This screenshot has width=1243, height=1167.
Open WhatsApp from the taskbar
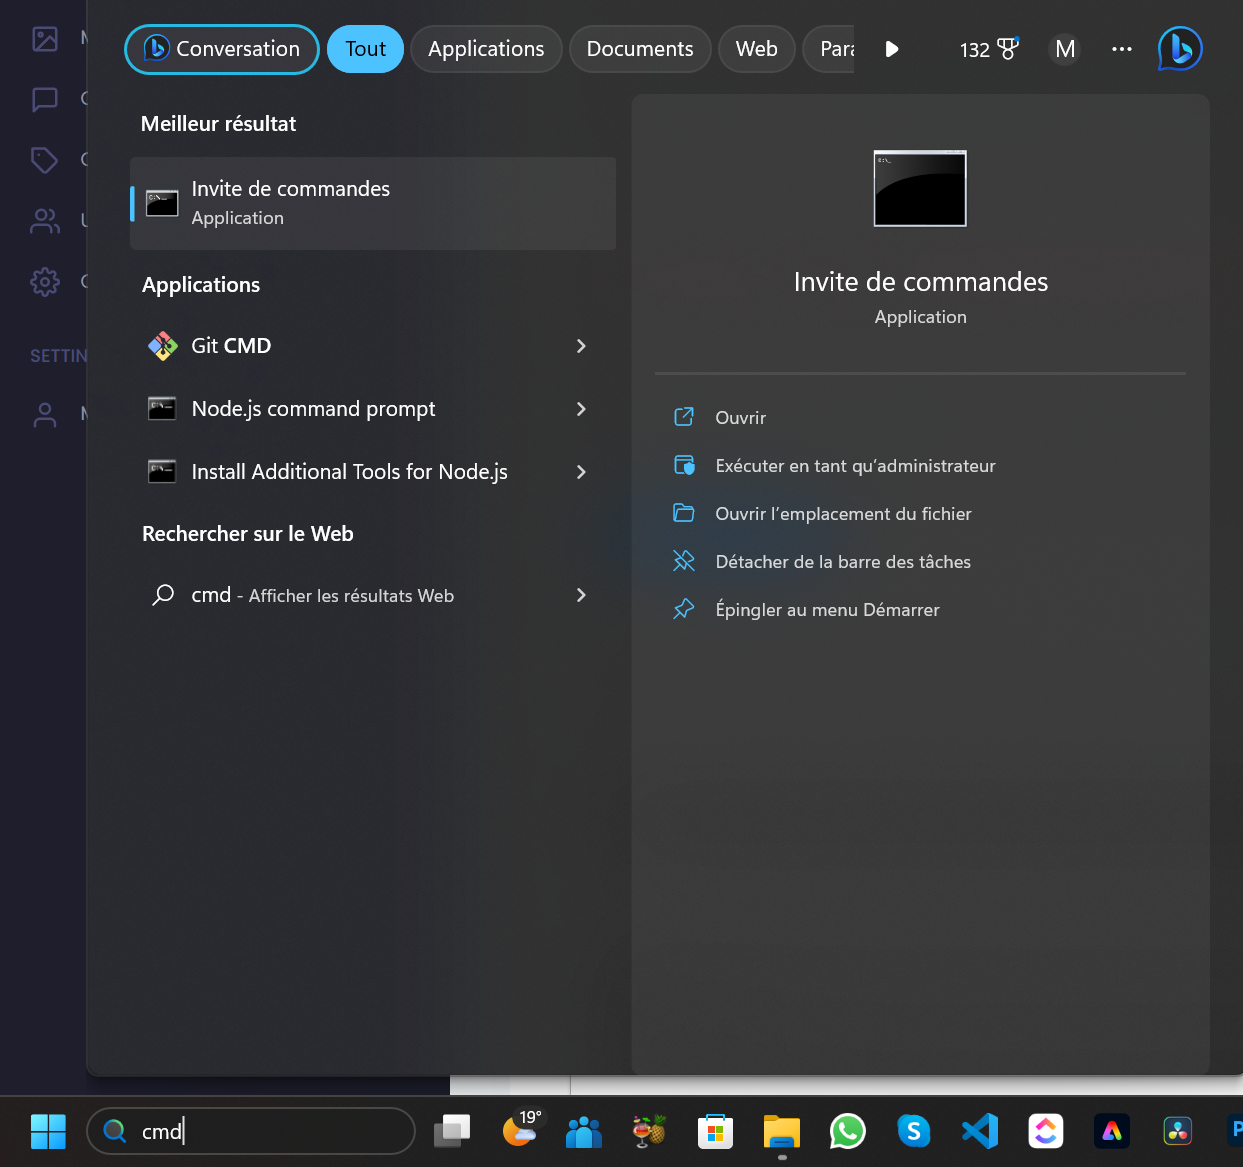847,1131
